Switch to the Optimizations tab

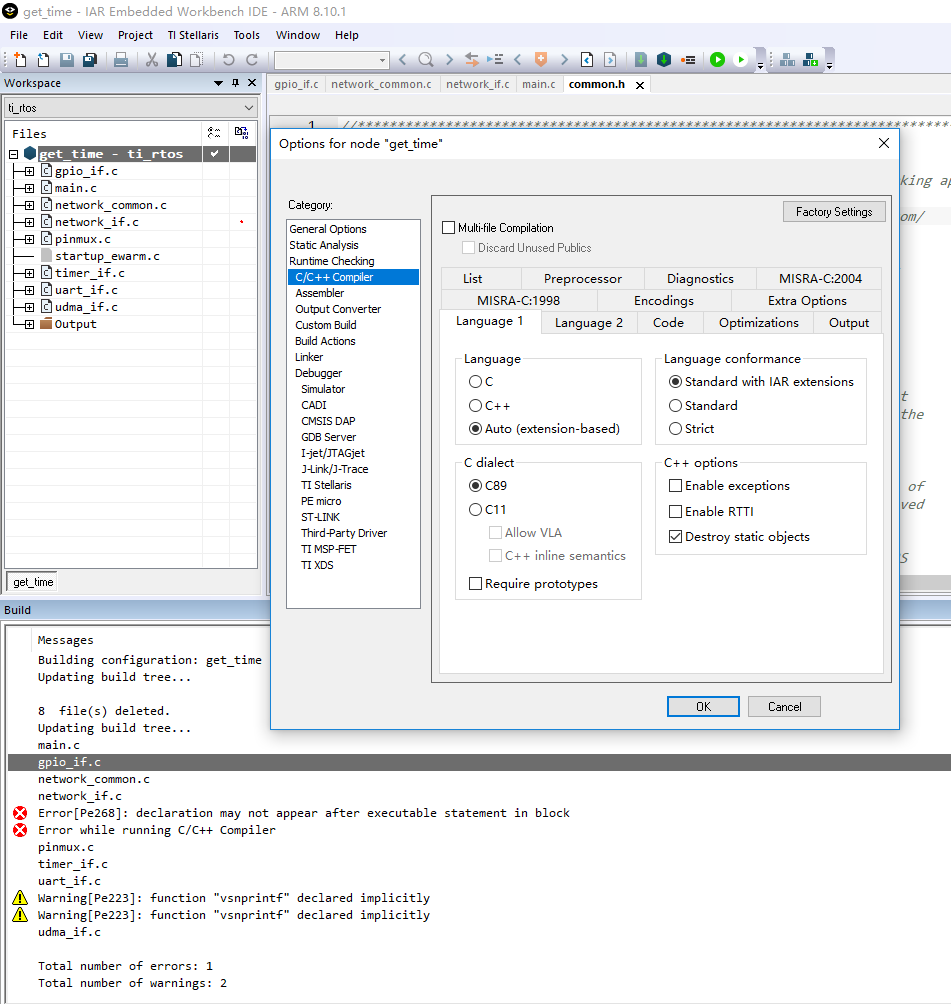(x=758, y=322)
